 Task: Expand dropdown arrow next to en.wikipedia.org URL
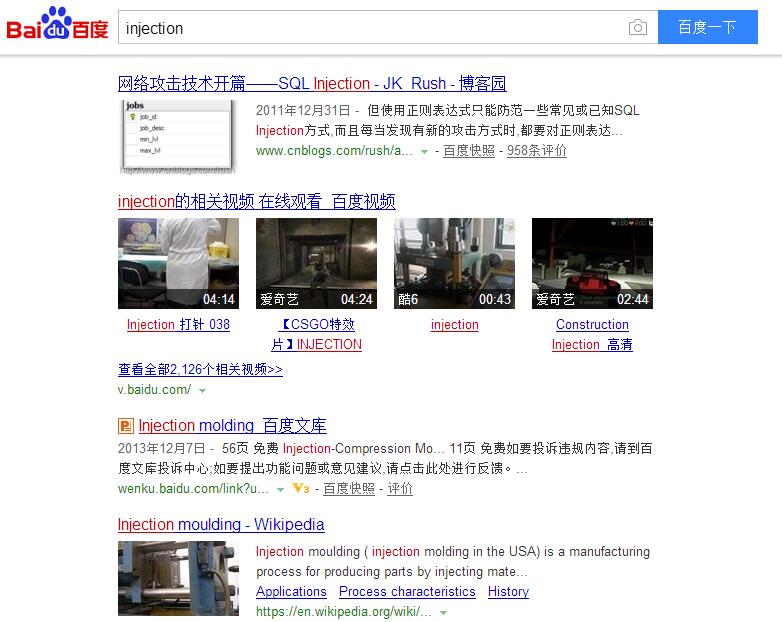tap(443, 613)
